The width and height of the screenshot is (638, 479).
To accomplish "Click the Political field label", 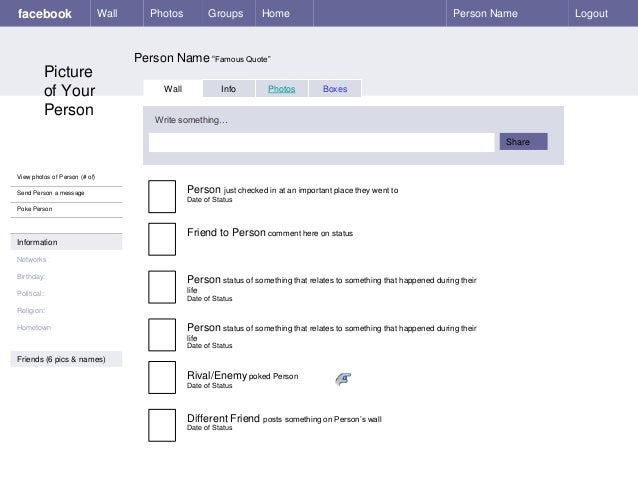I will 30,293.
